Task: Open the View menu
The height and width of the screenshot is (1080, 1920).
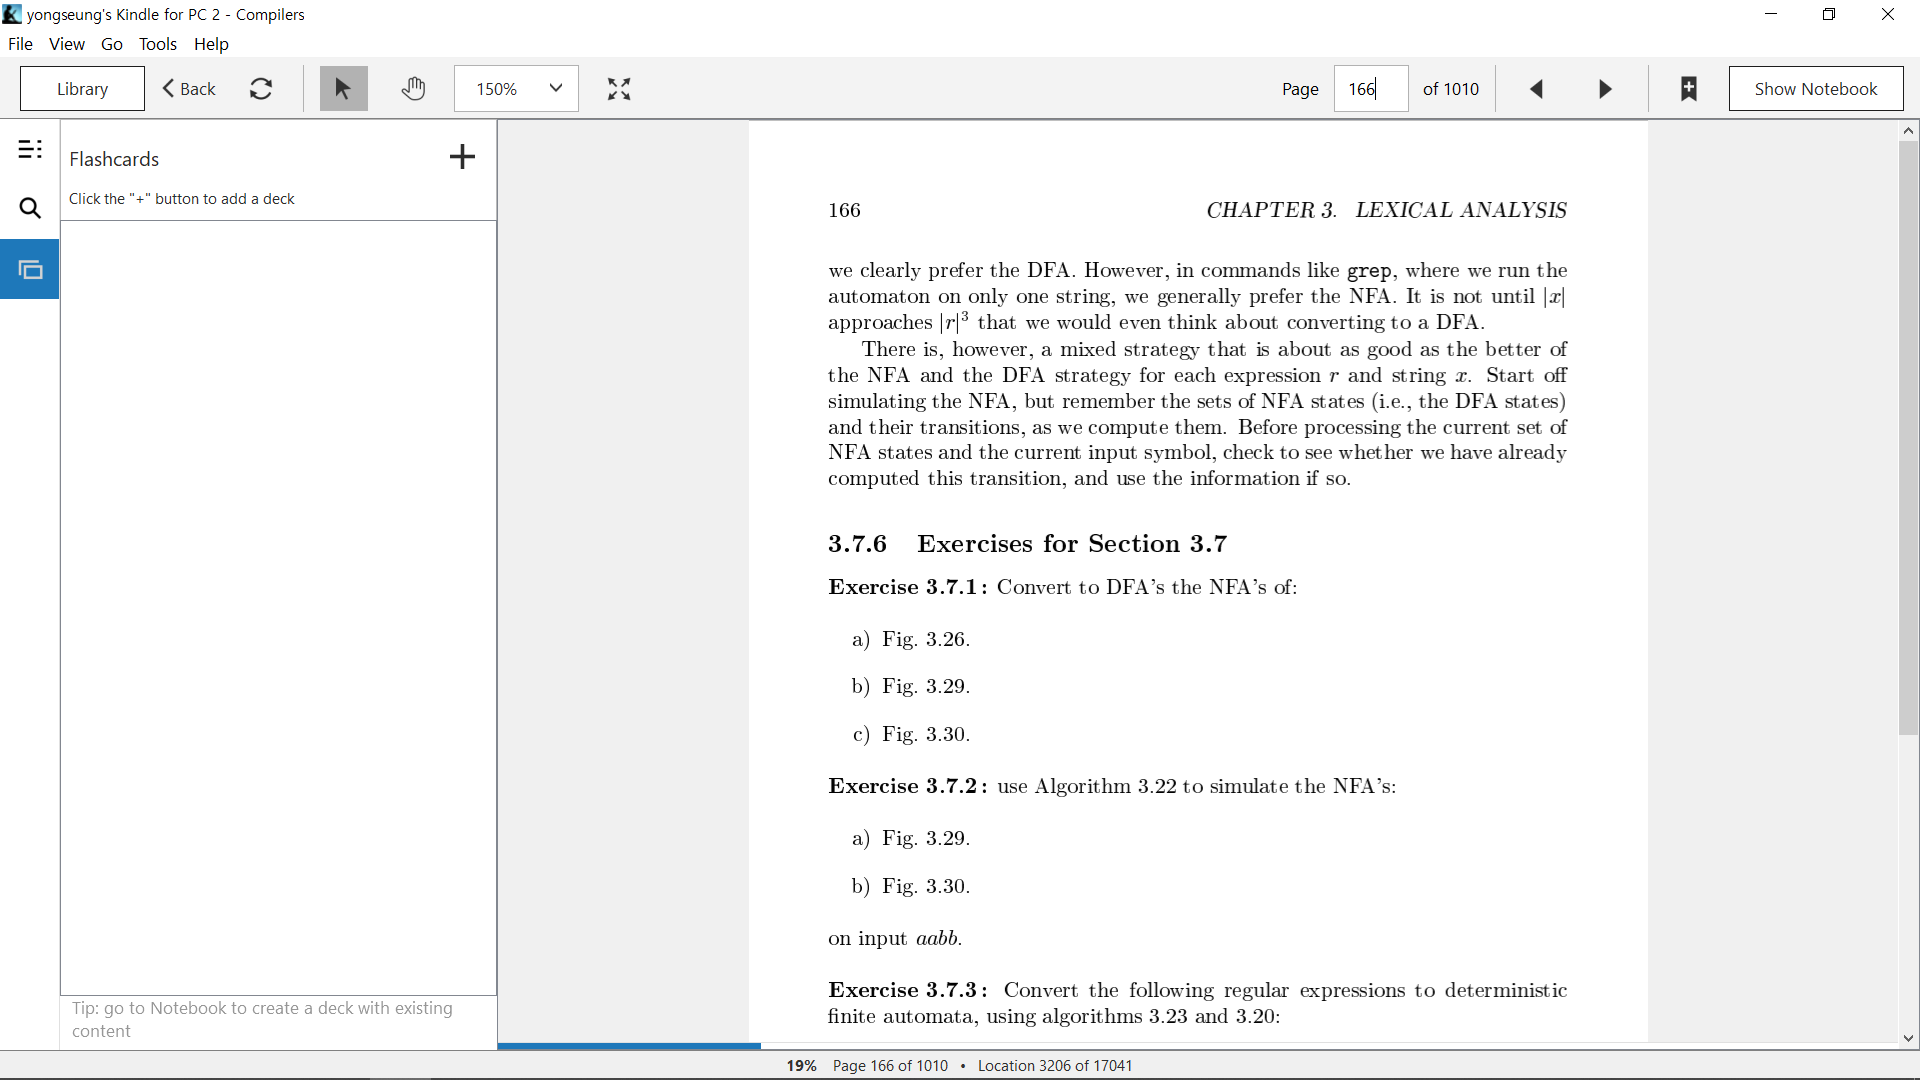Action: pyautogui.click(x=67, y=44)
